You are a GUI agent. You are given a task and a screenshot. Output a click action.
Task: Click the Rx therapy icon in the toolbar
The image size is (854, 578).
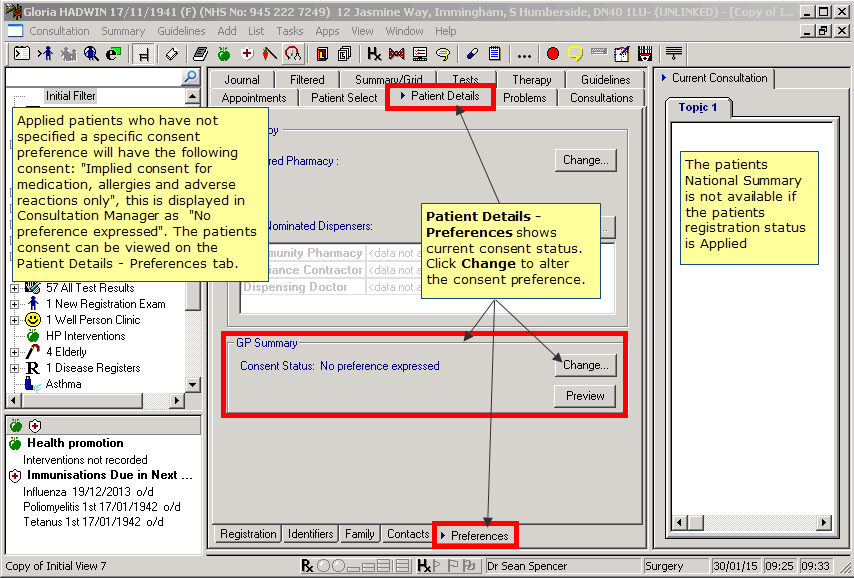[373, 54]
